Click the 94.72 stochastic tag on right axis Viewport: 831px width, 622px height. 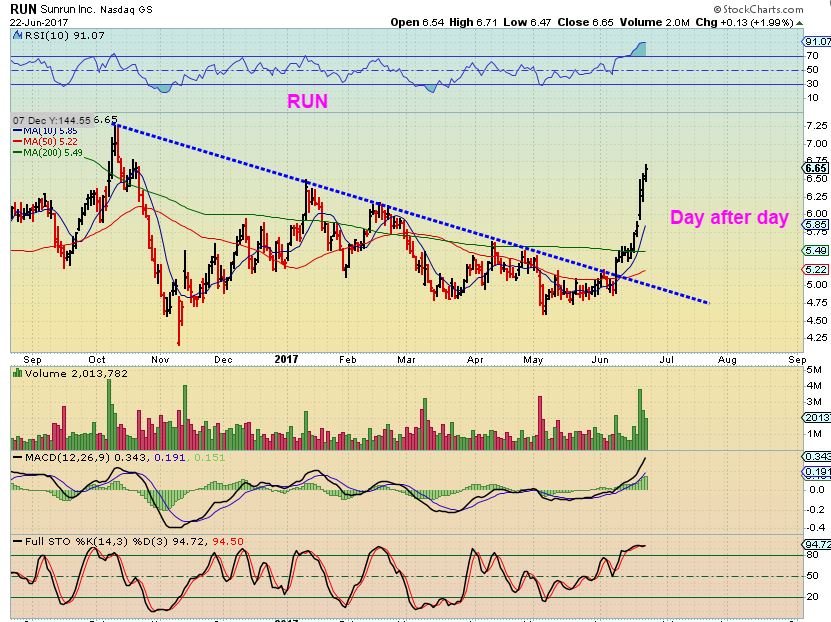817,544
